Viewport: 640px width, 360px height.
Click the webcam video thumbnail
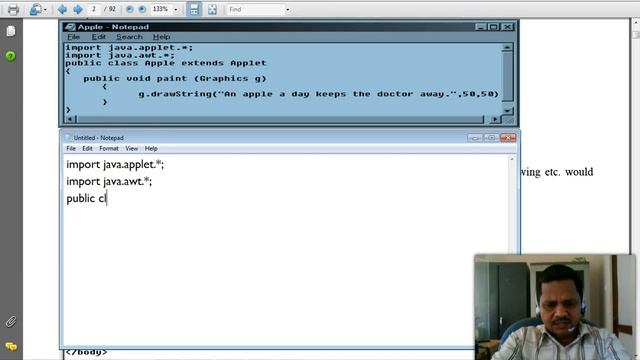tap(555, 307)
